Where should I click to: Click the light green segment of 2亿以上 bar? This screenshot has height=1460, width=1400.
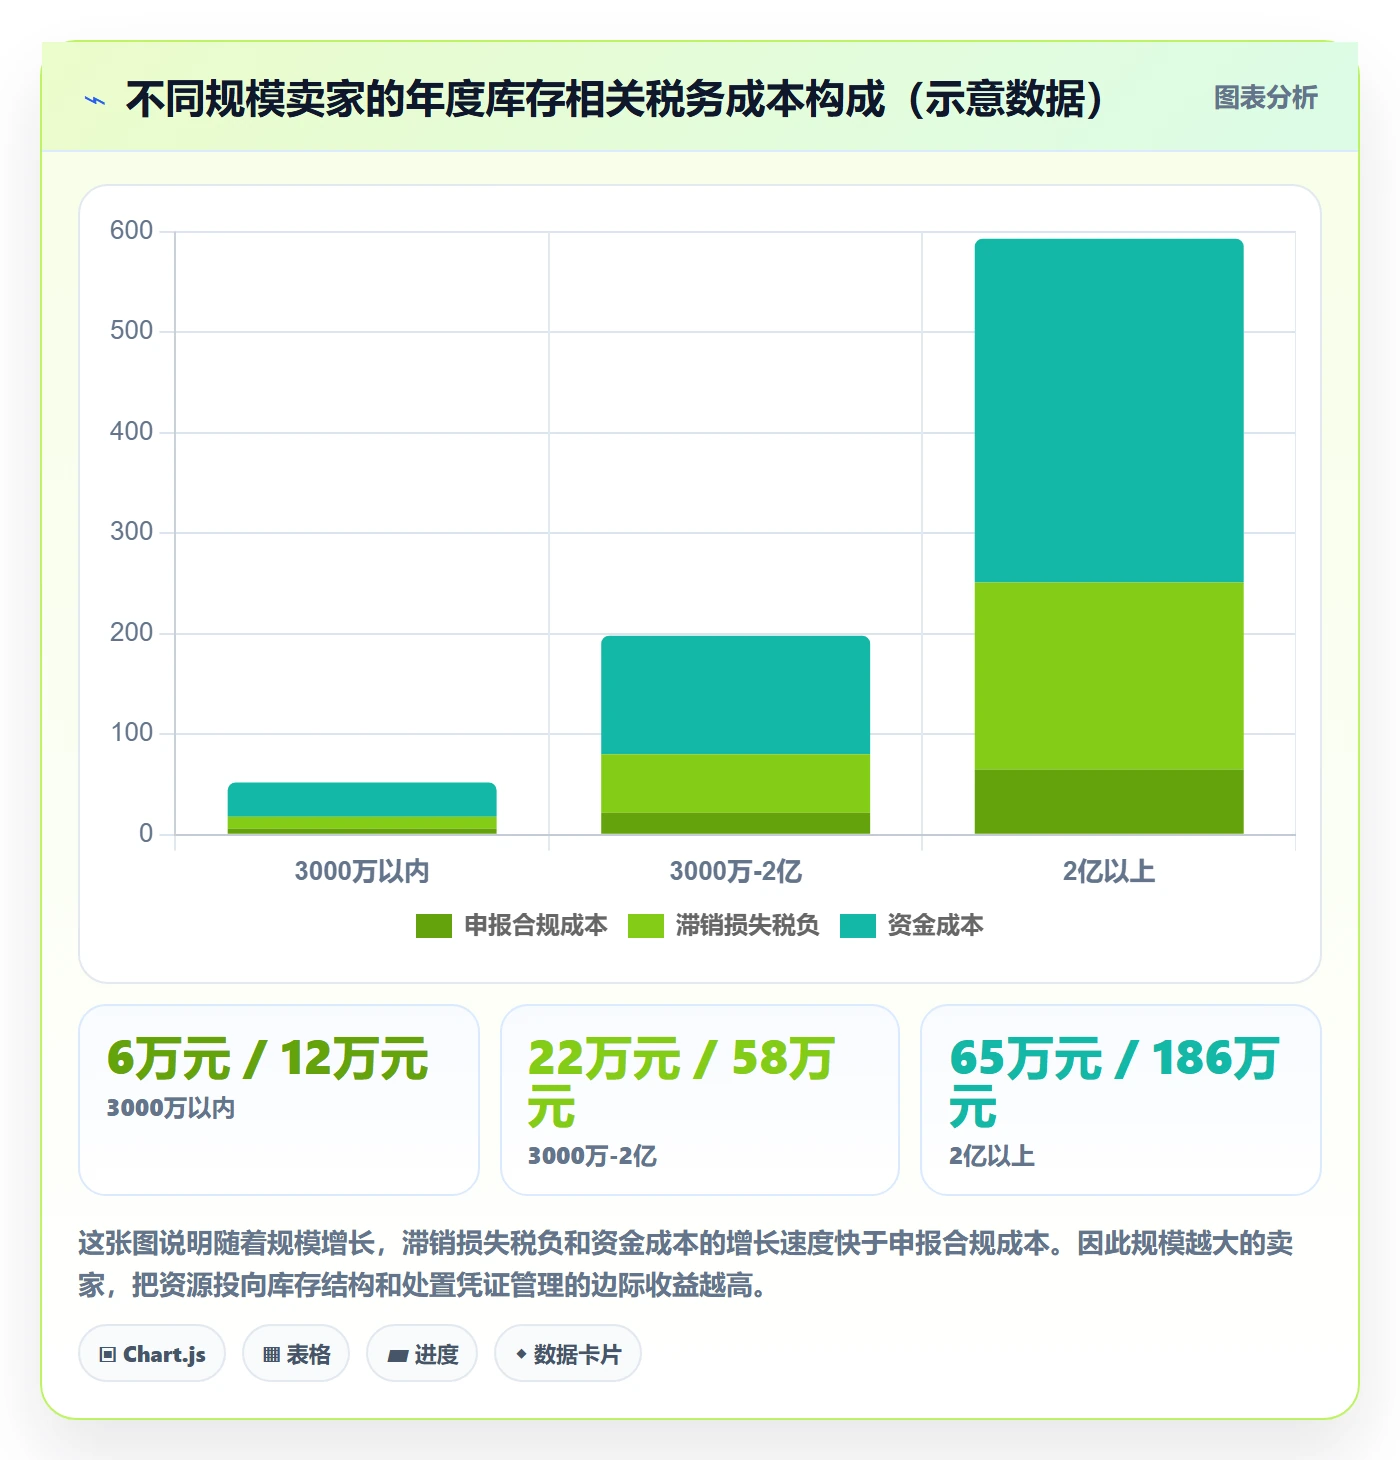[x=1109, y=676]
